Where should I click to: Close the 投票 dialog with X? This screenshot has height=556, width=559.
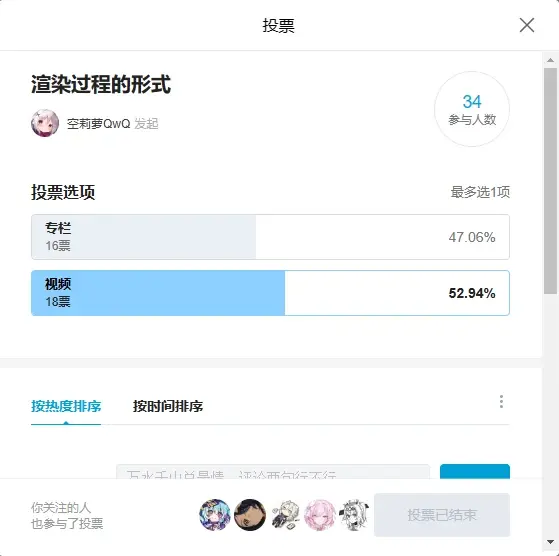tap(527, 25)
